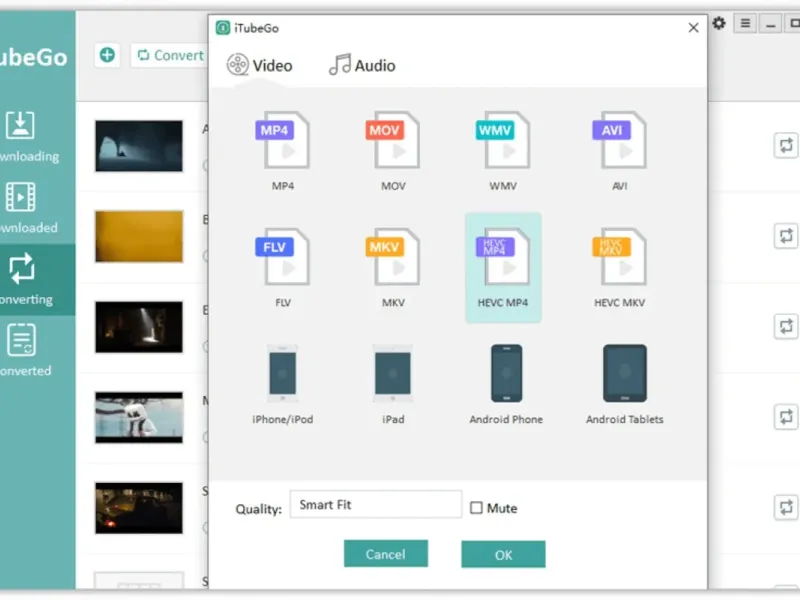
Task: Open the hamburger menu in main window
Action: click(x=745, y=23)
